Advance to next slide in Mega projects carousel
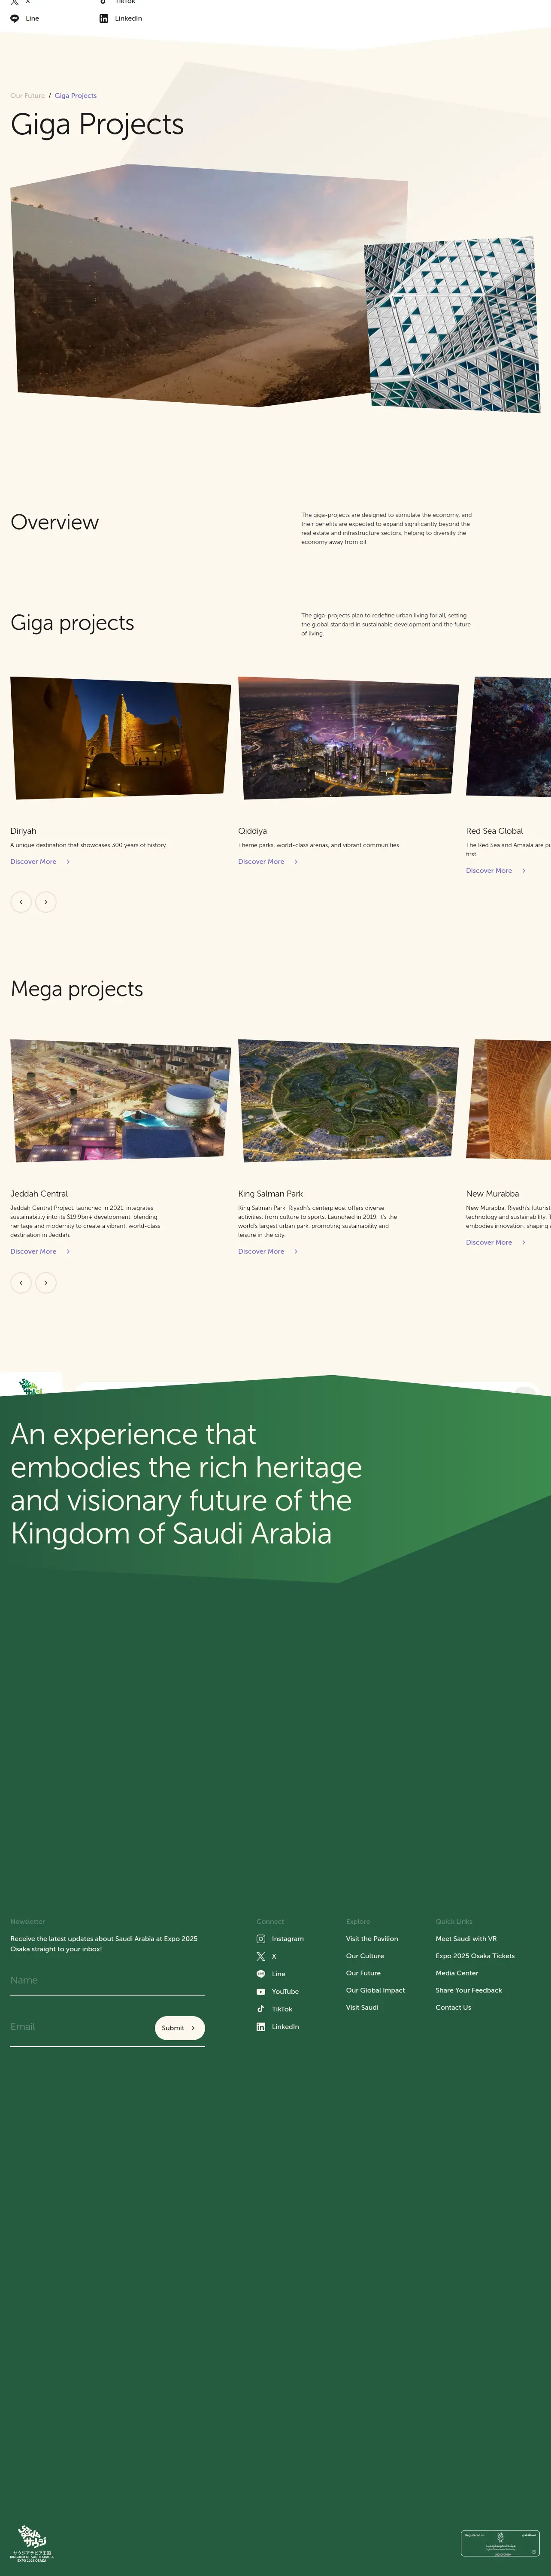 [46, 1282]
